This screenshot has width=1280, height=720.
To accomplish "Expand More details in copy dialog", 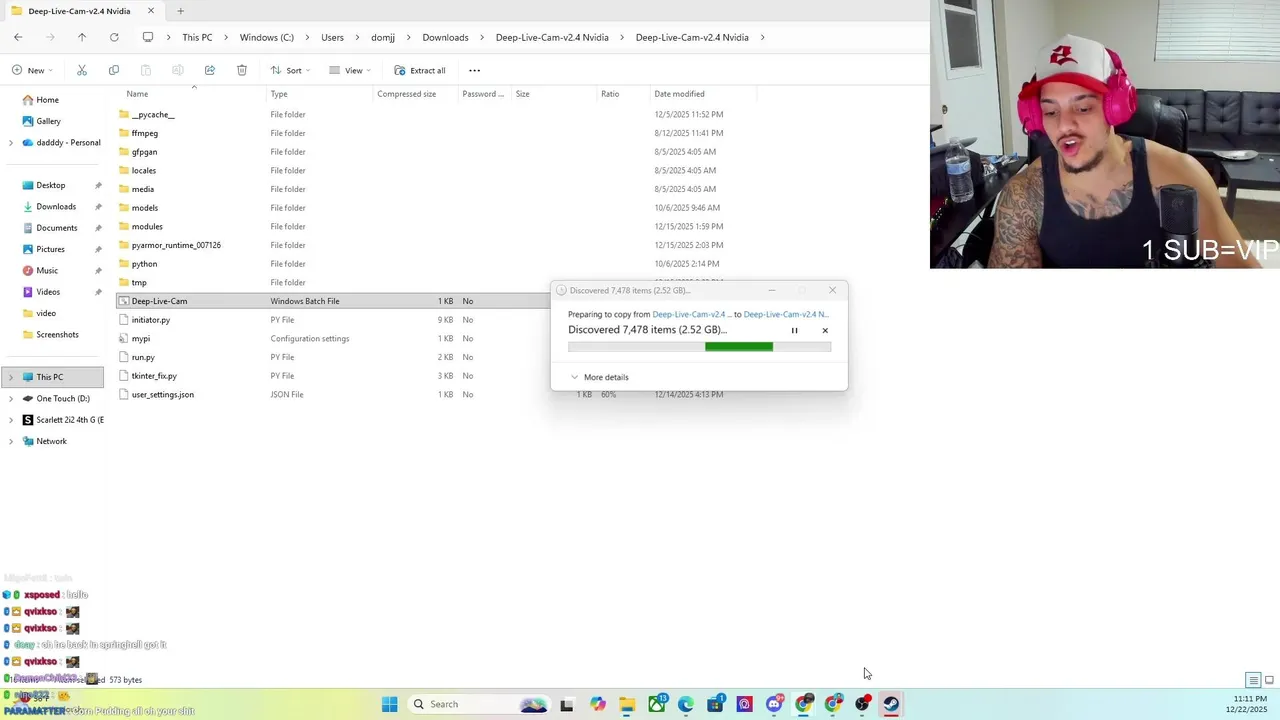I will 600,377.
